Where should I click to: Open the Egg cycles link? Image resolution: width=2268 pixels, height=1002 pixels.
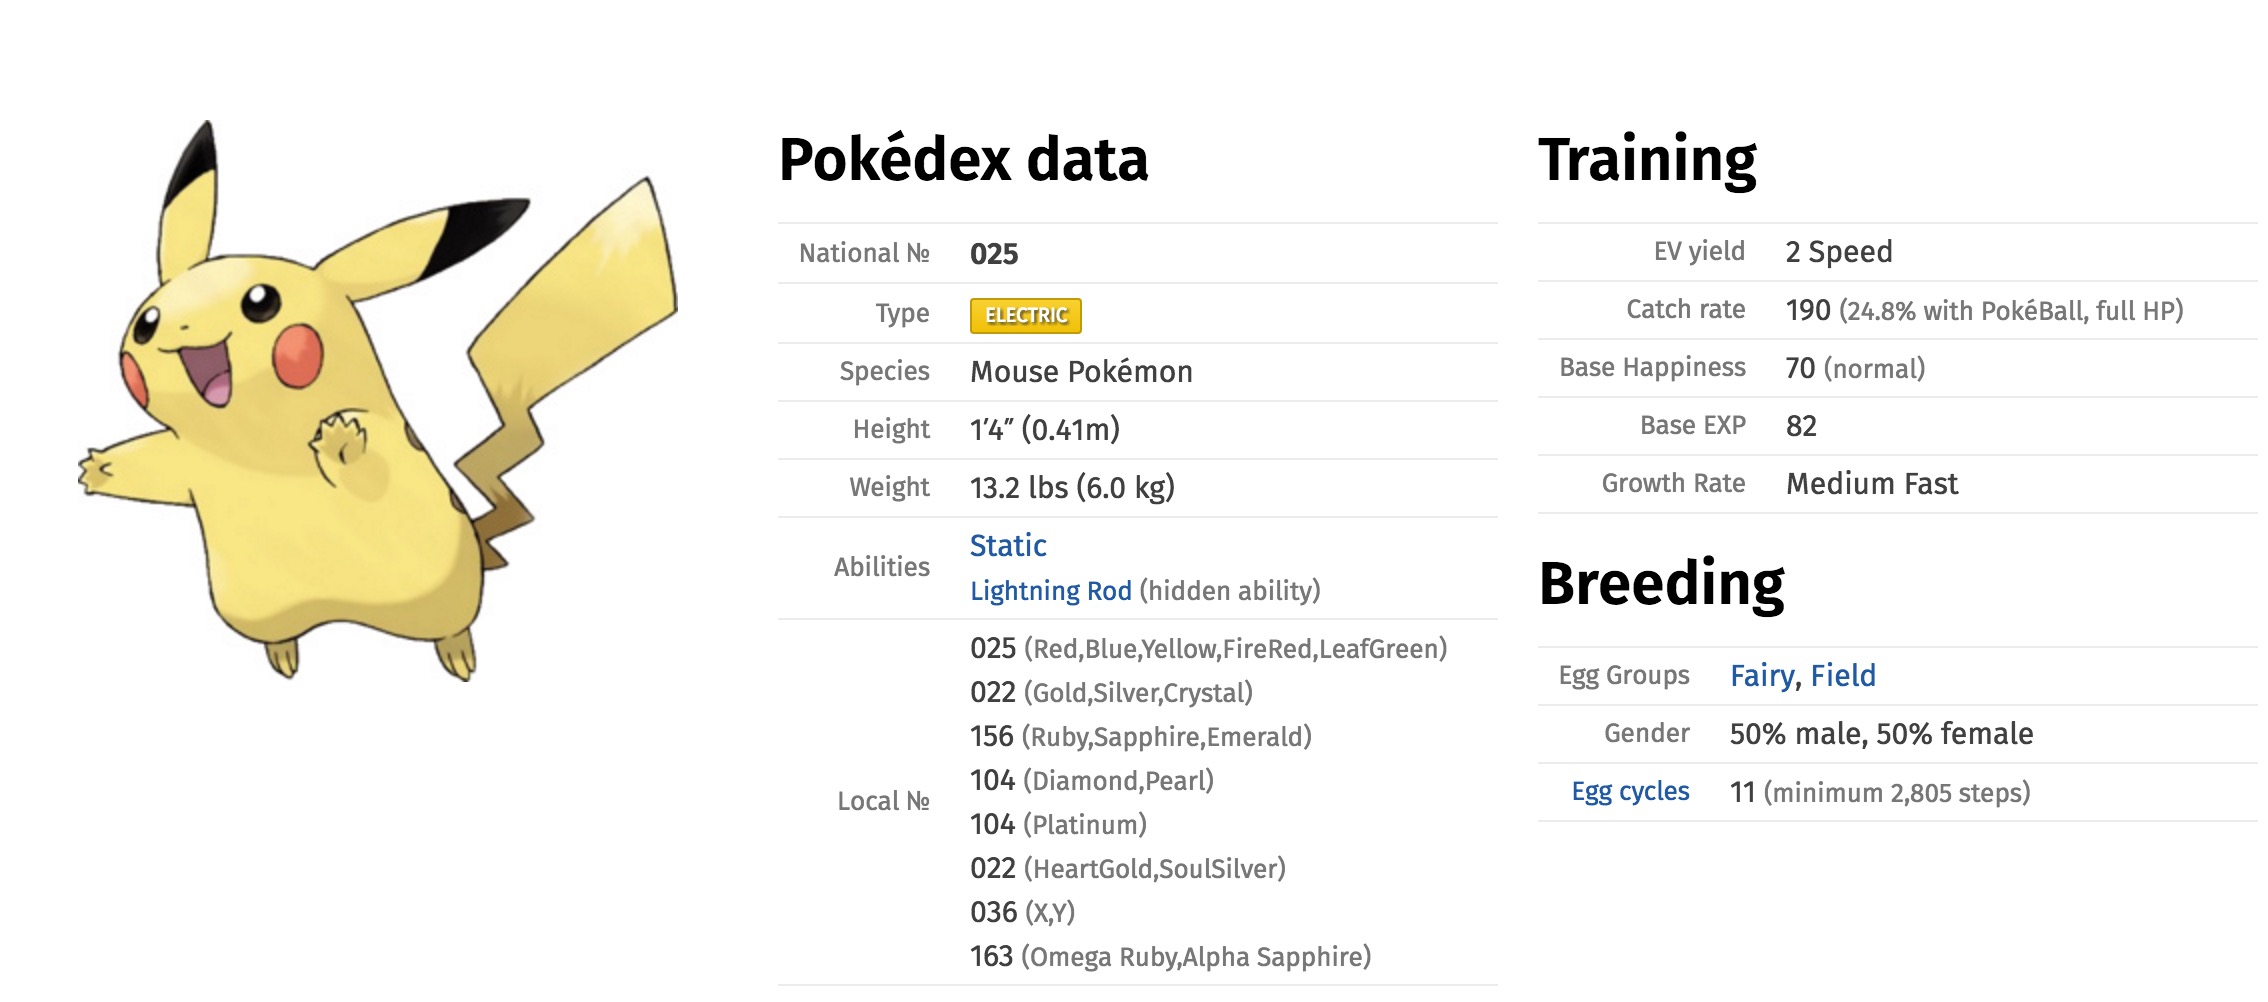[1630, 792]
